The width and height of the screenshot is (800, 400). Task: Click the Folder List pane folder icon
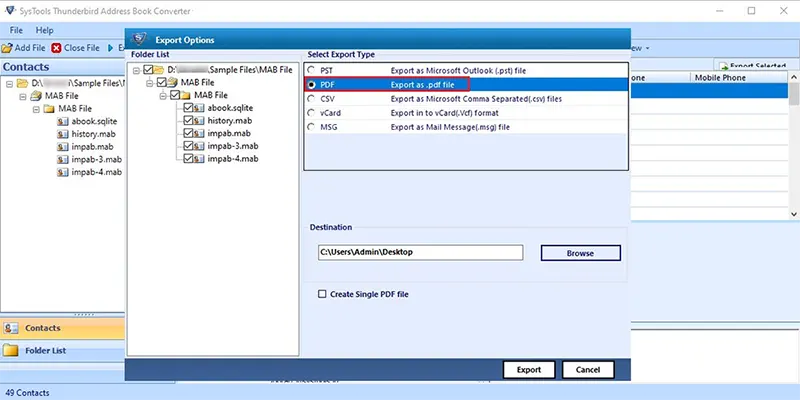(x=11, y=351)
